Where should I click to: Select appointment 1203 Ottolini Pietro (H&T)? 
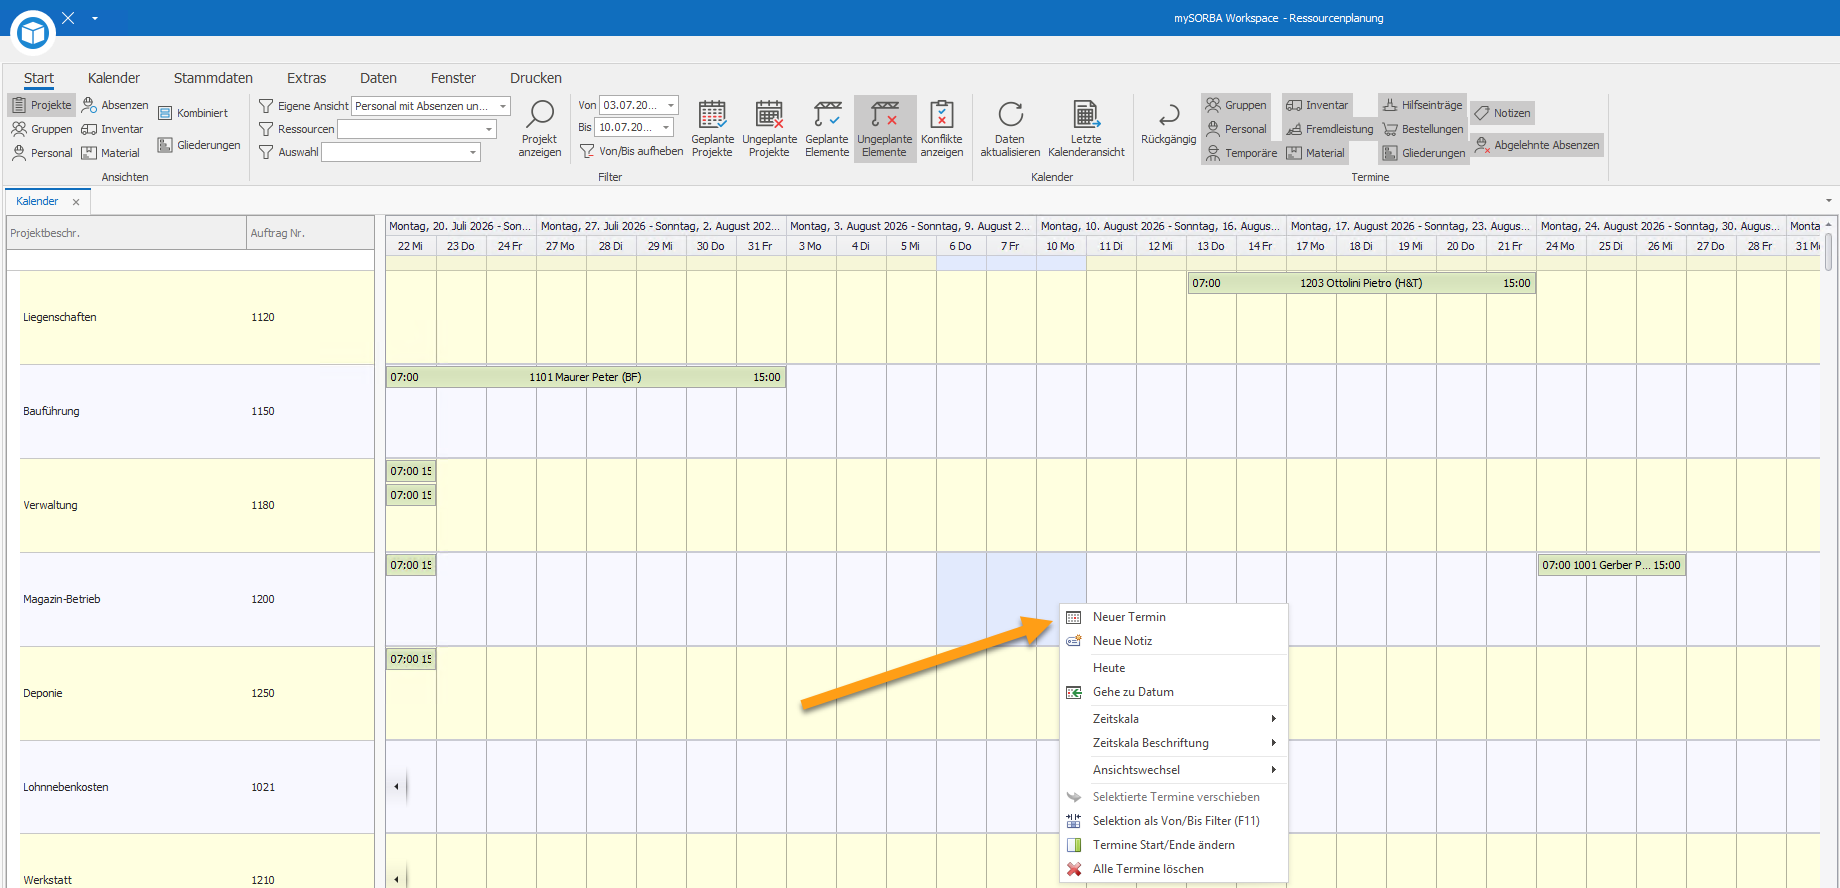coord(1361,283)
